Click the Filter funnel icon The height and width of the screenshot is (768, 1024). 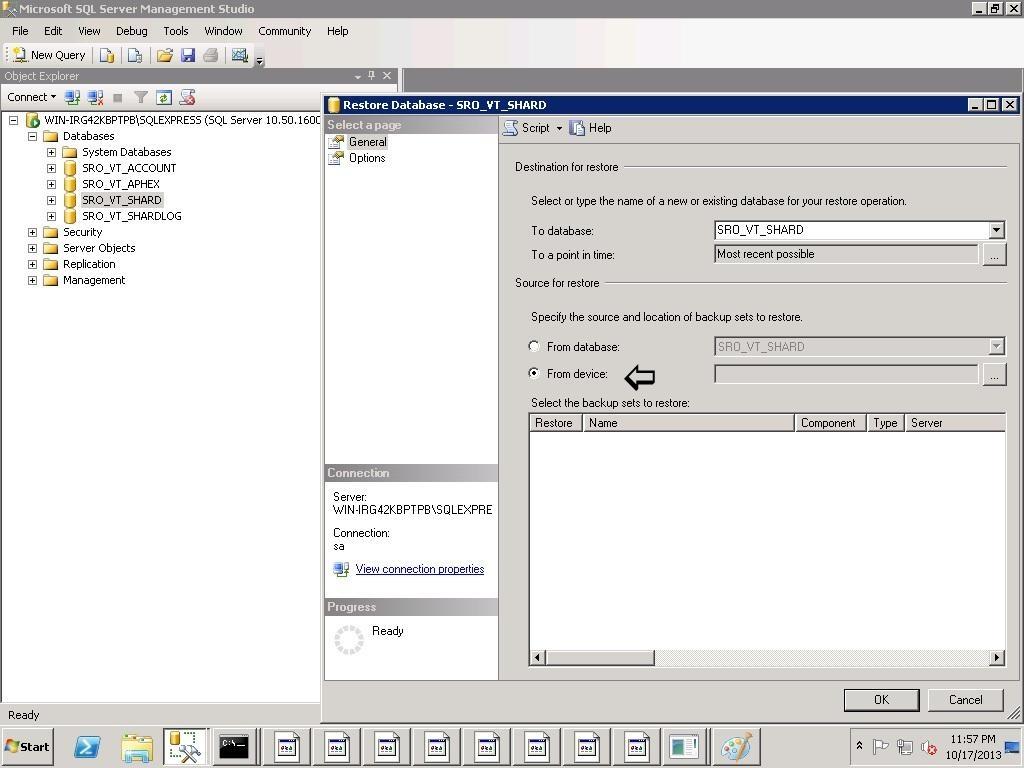[140, 98]
